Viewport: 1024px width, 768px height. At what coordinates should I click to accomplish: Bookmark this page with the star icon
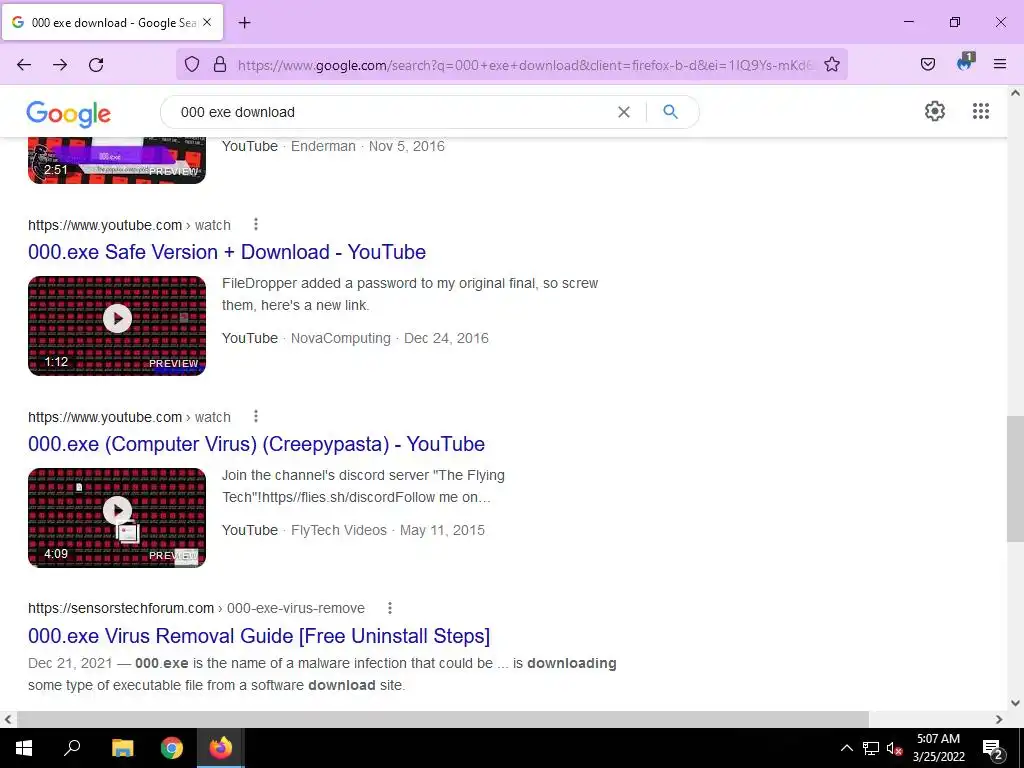[831, 64]
